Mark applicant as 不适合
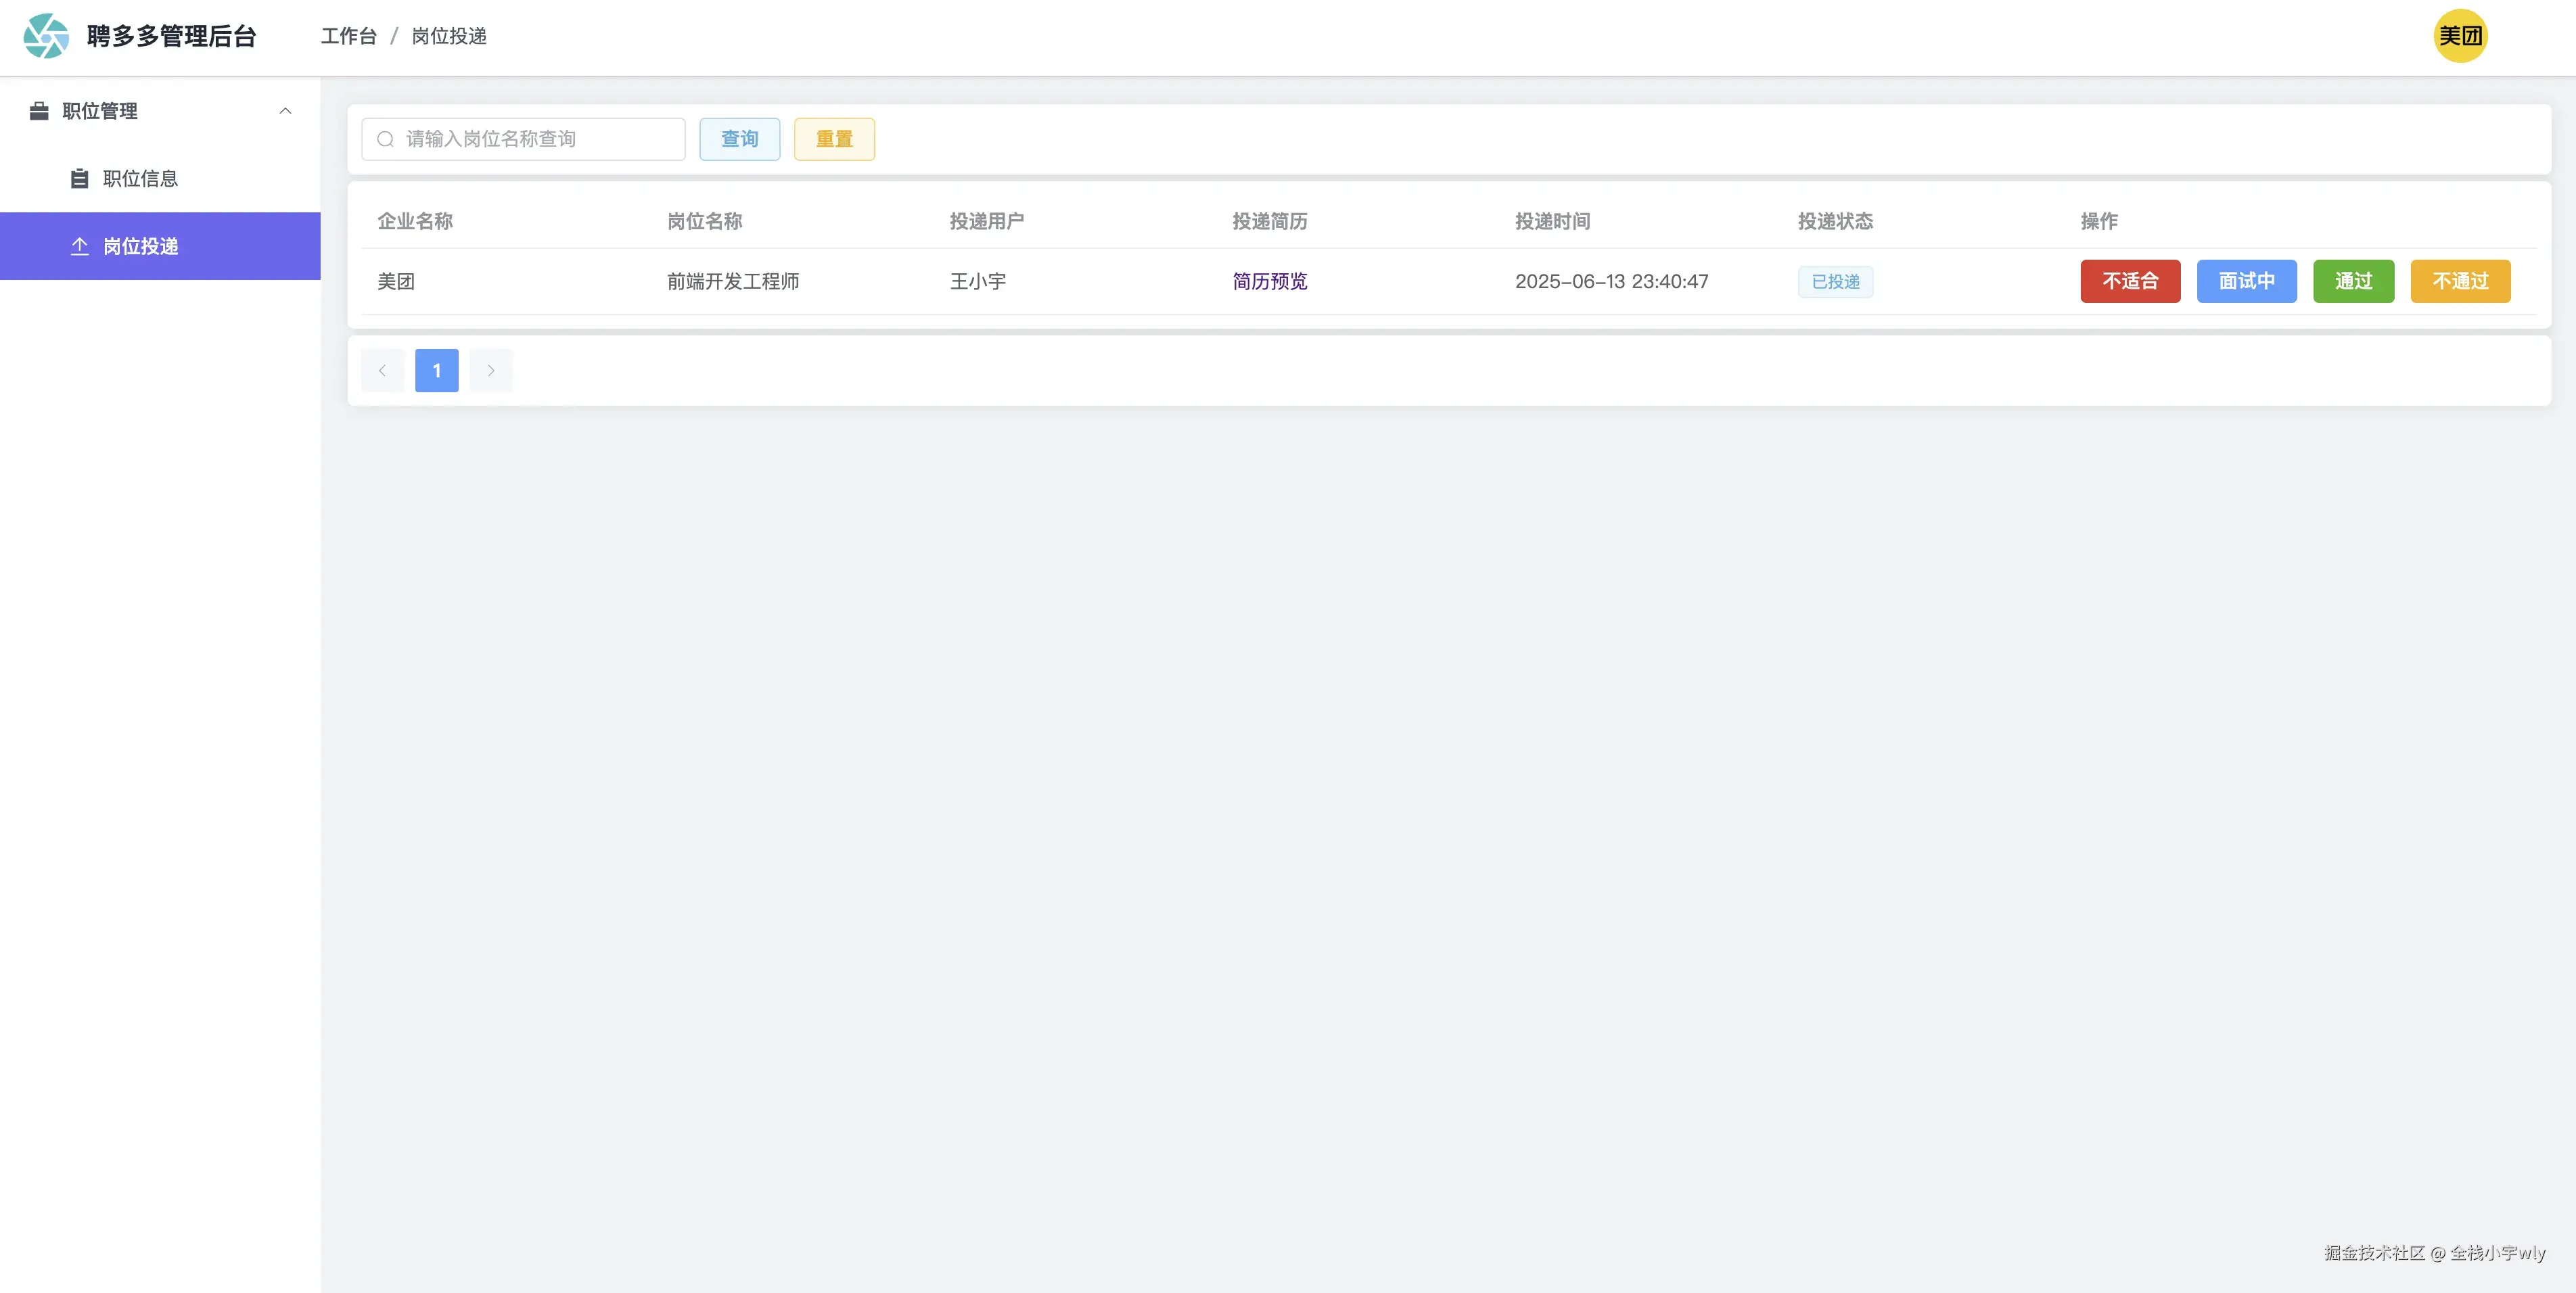Screen dimensions: 2576x1293 click(x=2130, y=282)
